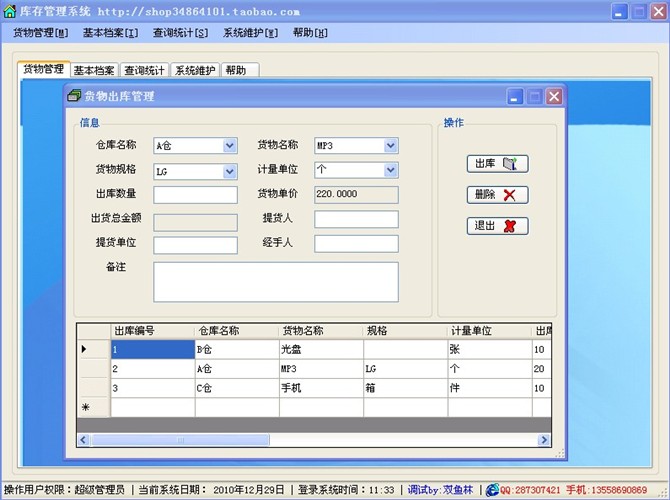
Task: Click the grid's scroll right arrow
Action: click(x=544, y=440)
